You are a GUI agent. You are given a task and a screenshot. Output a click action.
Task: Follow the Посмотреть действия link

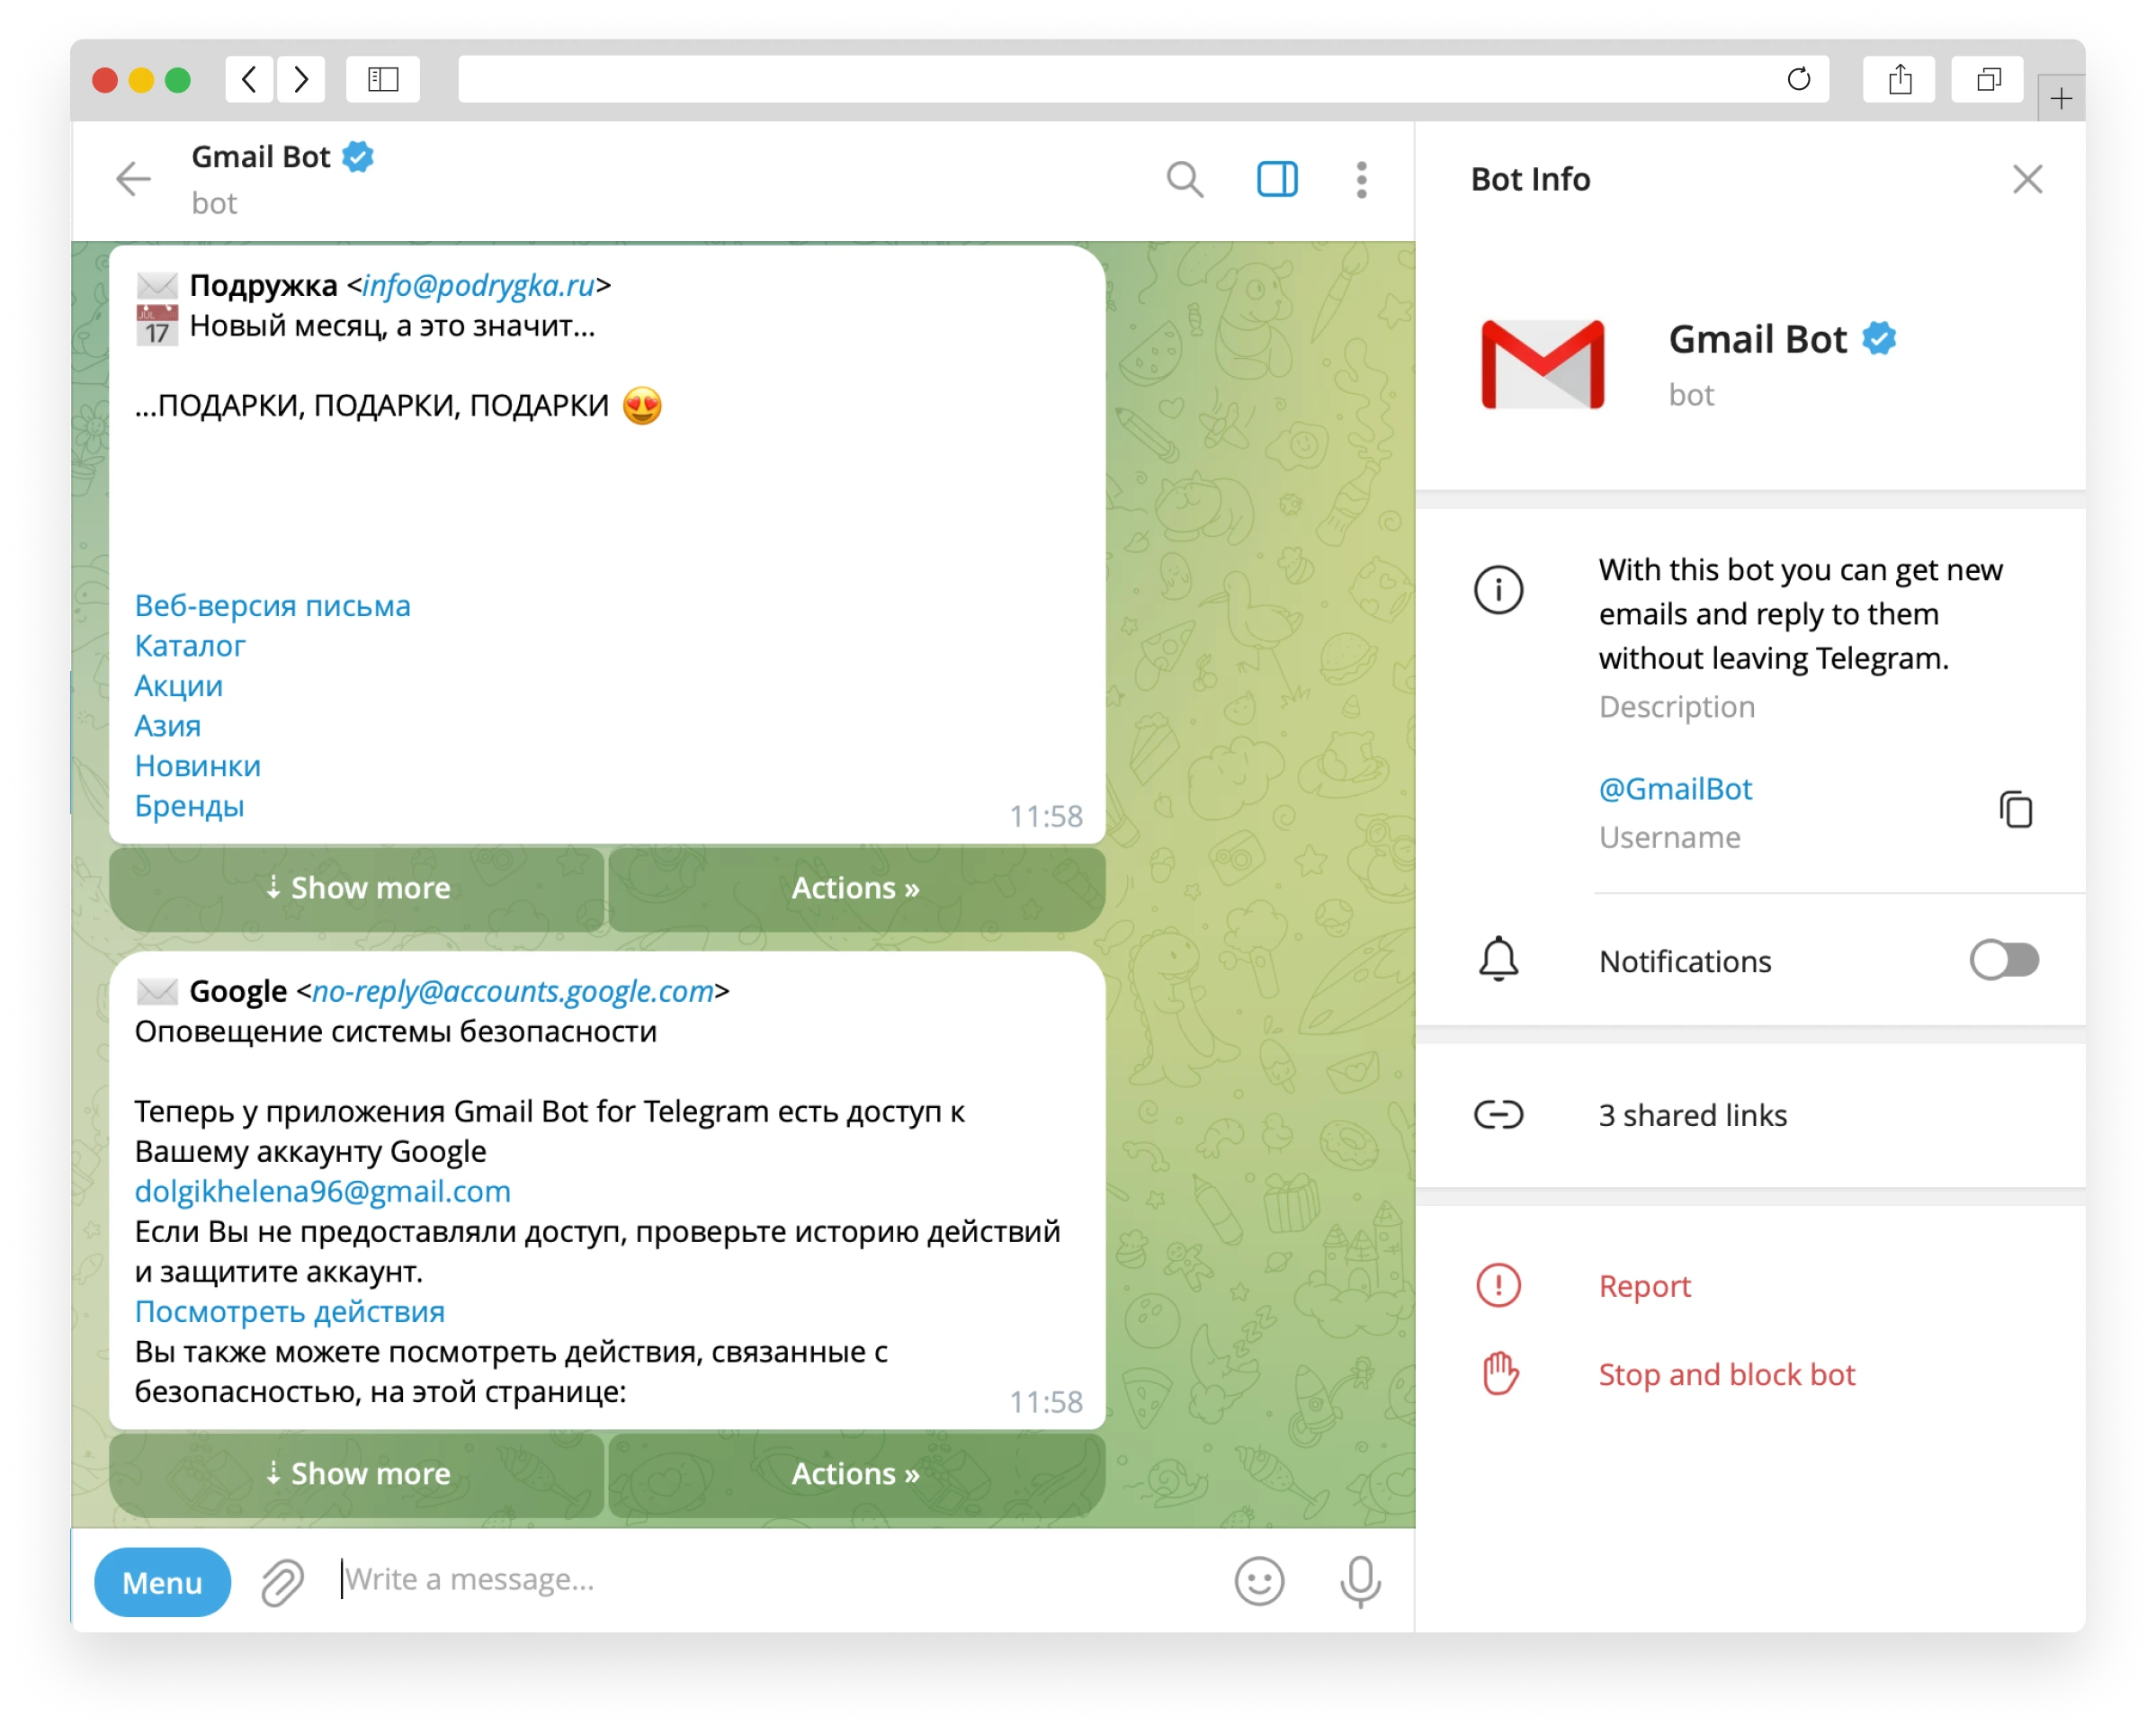click(289, 1311)
